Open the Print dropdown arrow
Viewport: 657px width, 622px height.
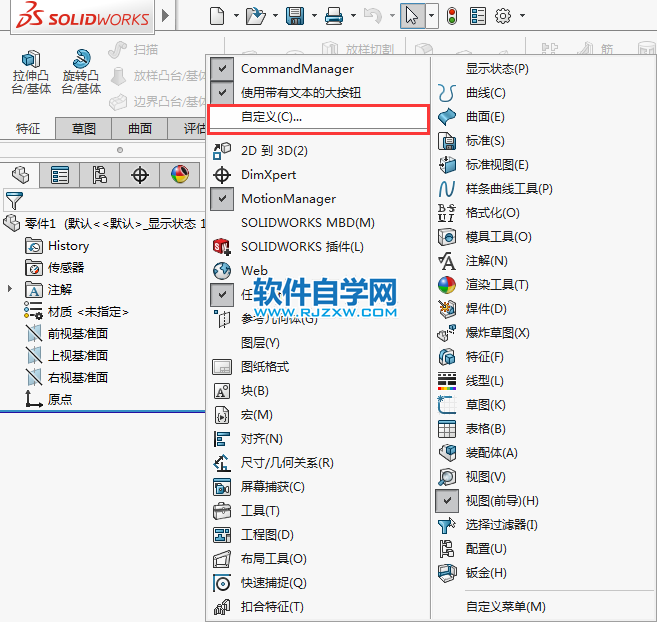[353, 16]
